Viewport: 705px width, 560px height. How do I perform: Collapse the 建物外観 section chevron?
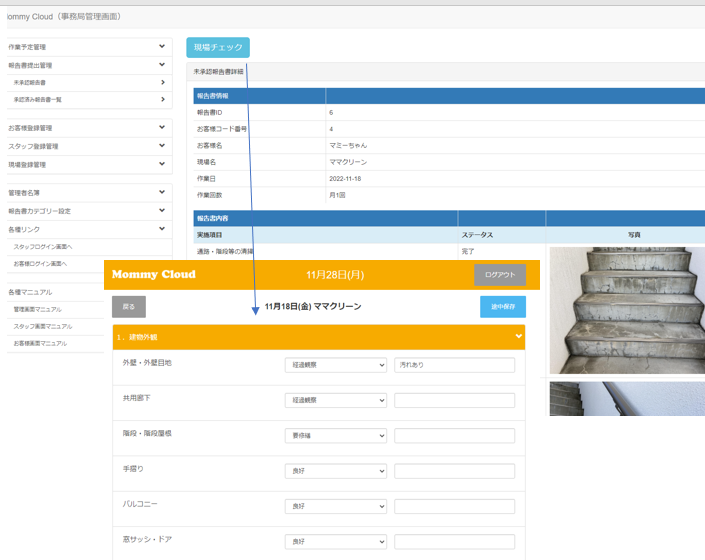518,337
